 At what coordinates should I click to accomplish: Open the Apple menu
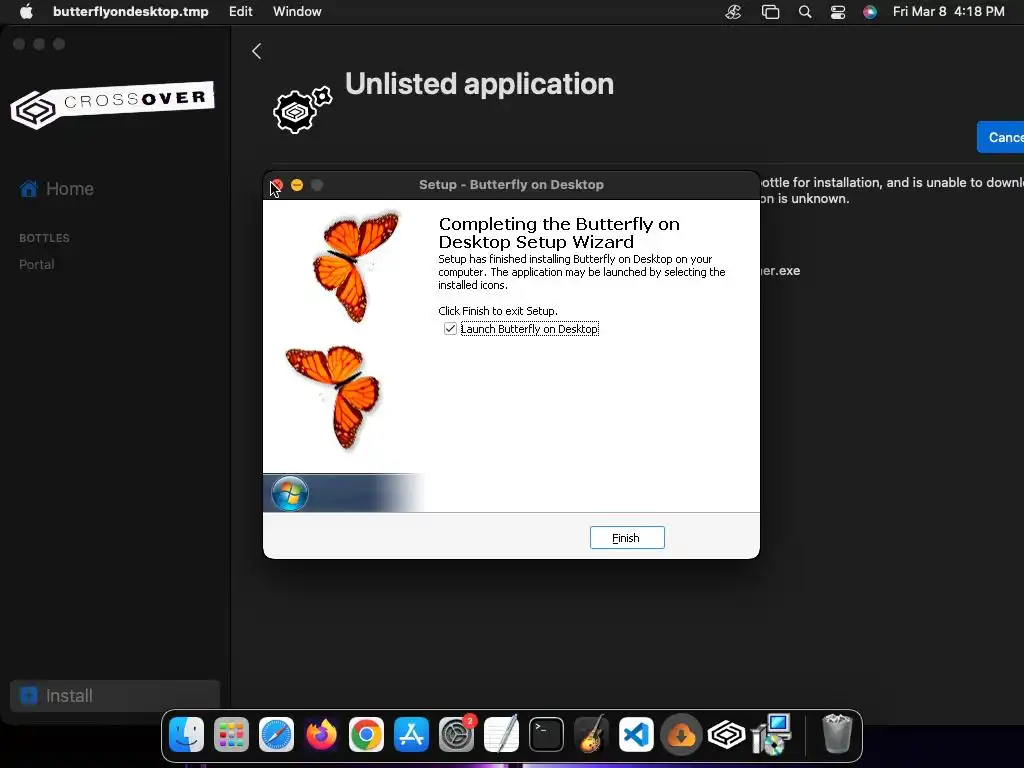26,11
